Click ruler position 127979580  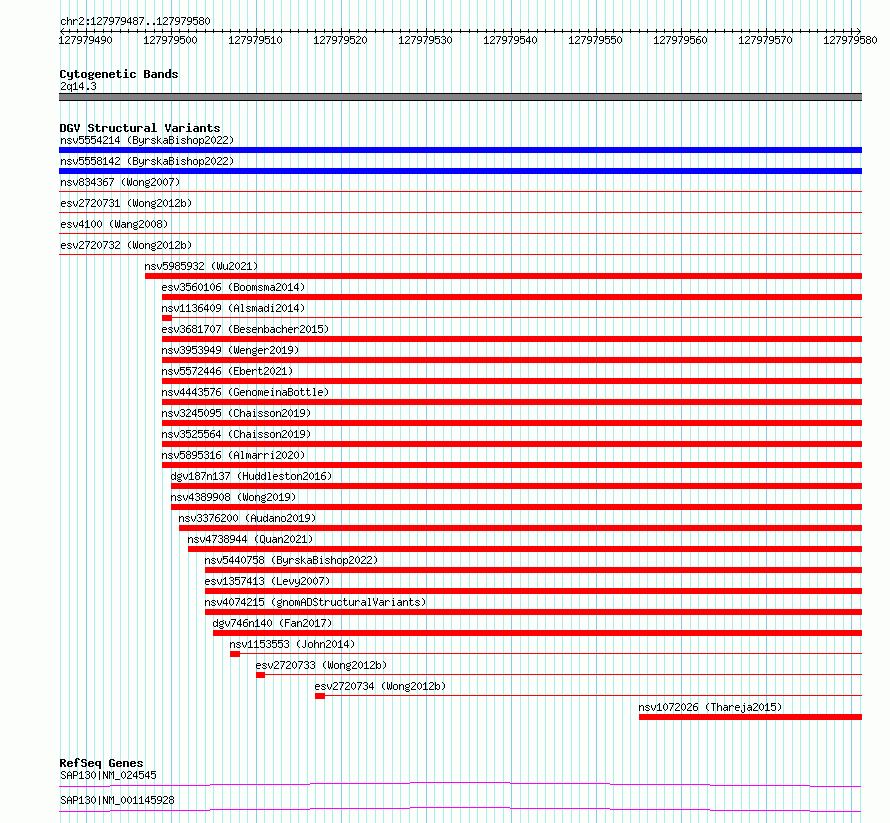[x=850, y=40]
